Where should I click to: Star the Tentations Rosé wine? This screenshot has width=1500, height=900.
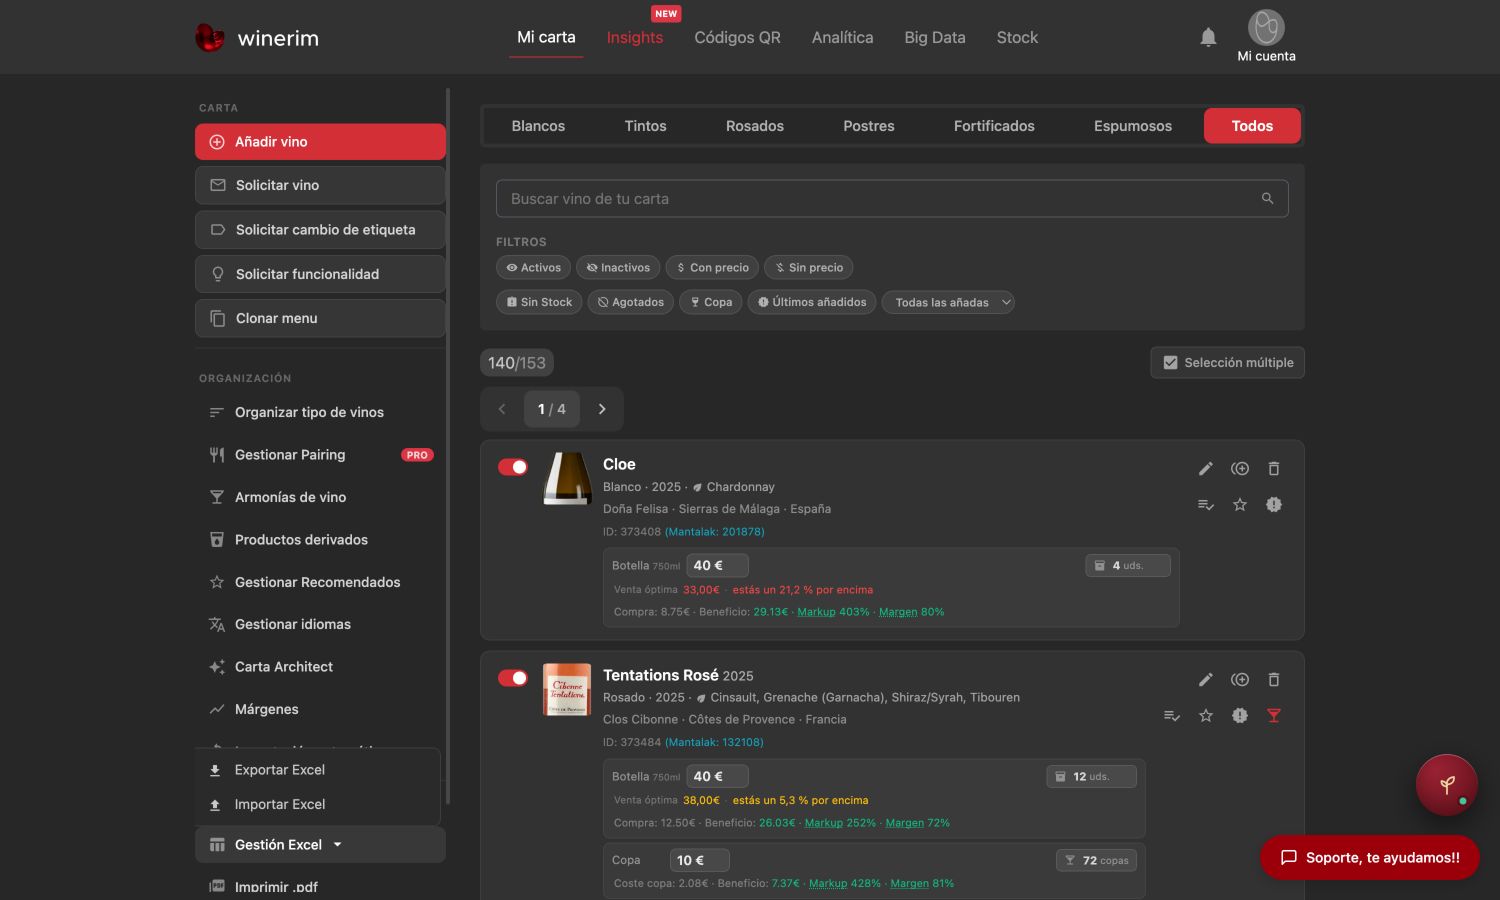coord(1206,716)
